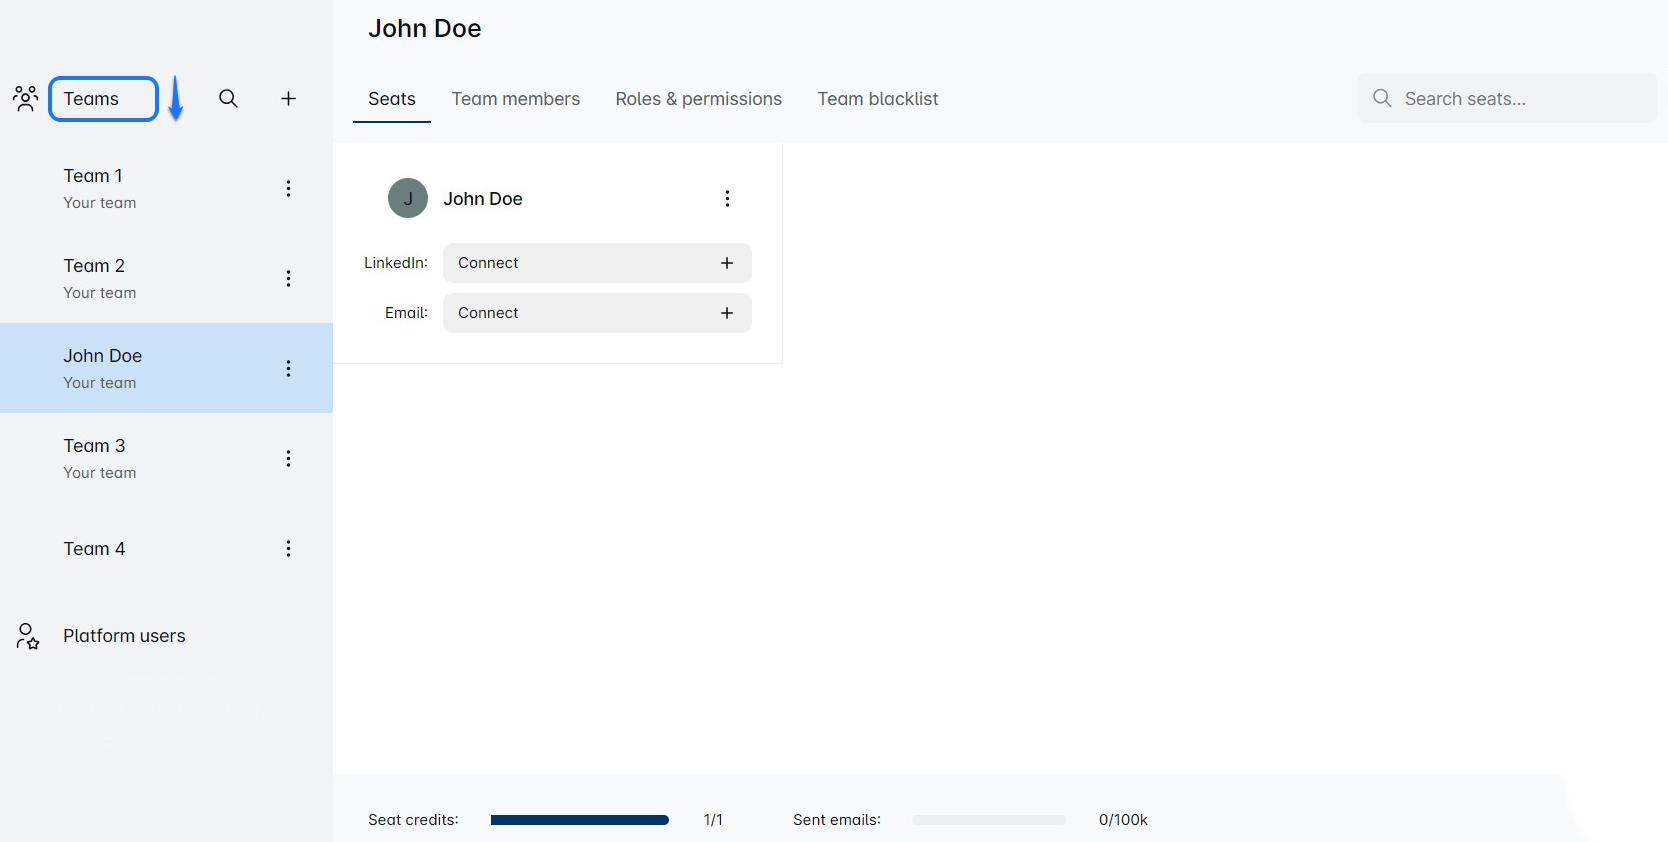The width and height of the screenshot is (1668, 842).
Task: Click the John Doe avatar in seat card
Action: (407, 198)
